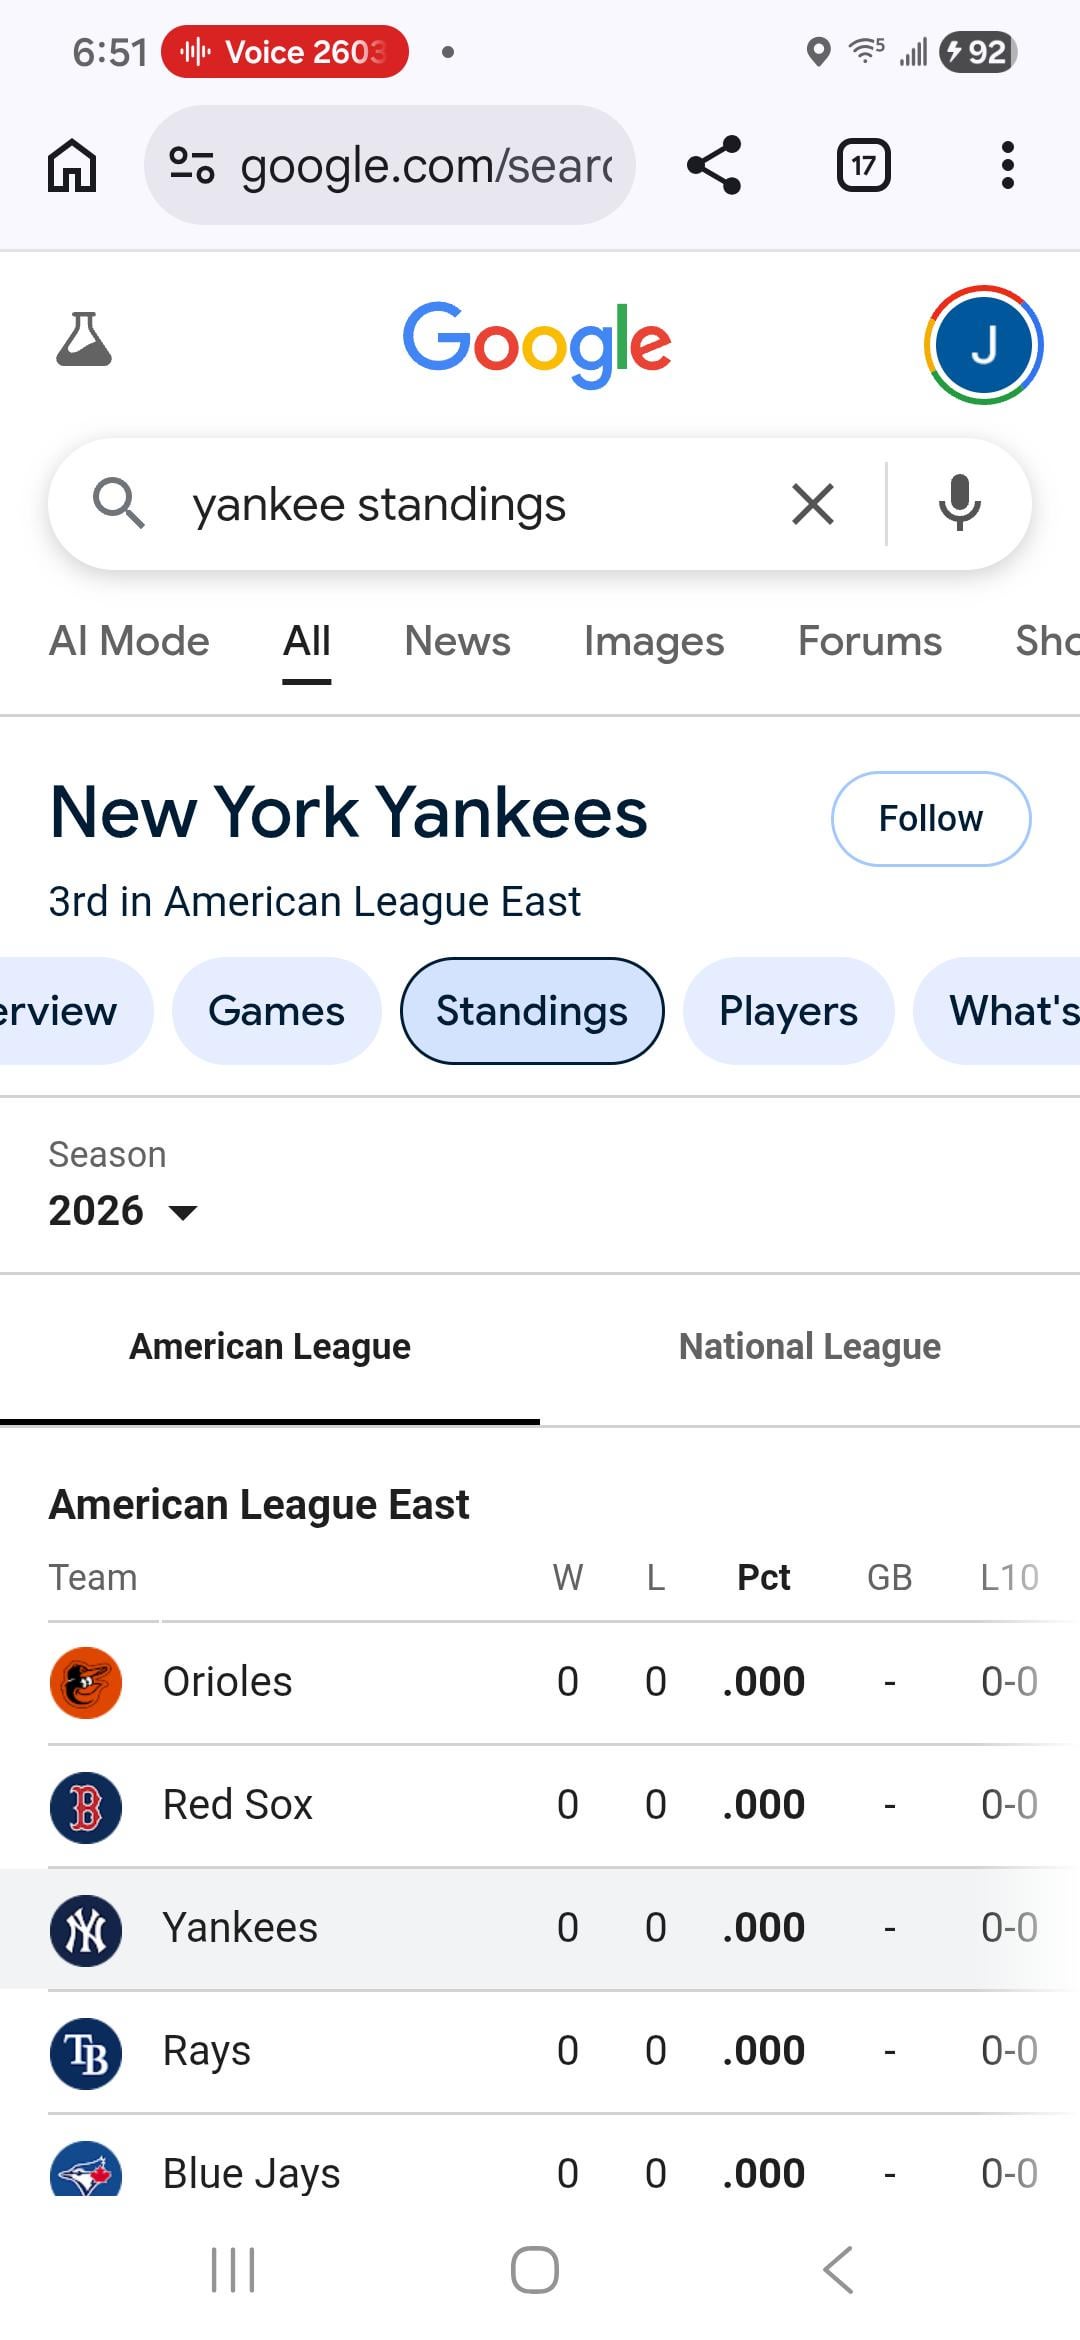
Task: Expand the Season 2026 dropdown
Action: [124, 1211]
